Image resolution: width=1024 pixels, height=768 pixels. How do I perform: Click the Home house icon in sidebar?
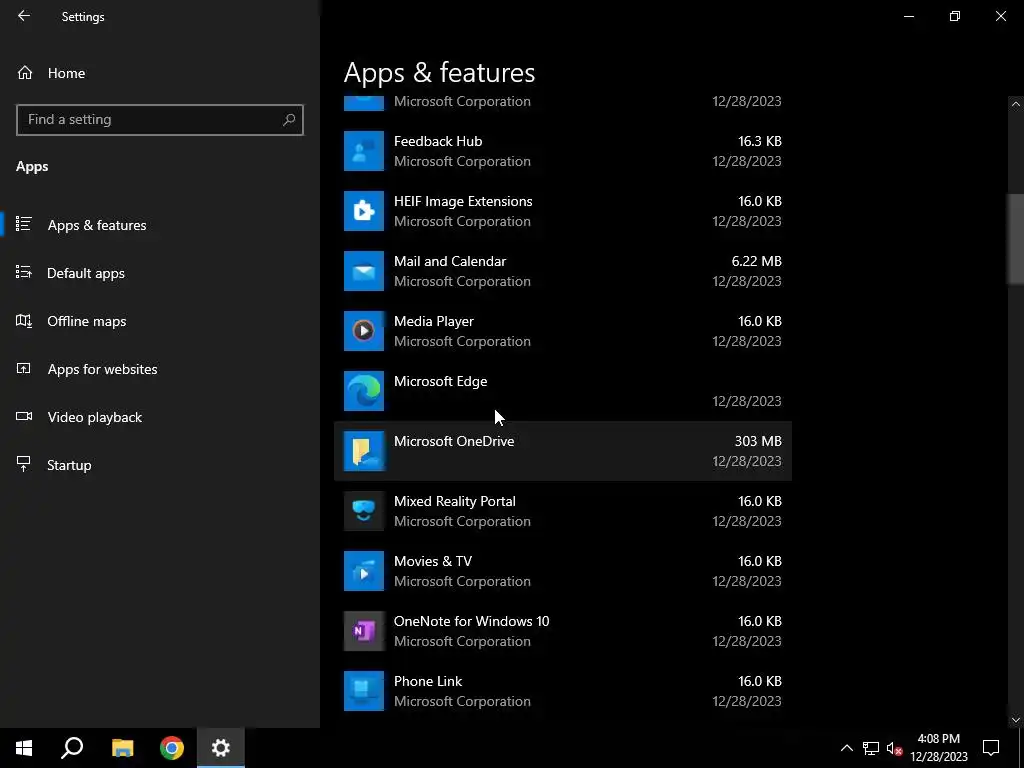[x=25, y=73]
